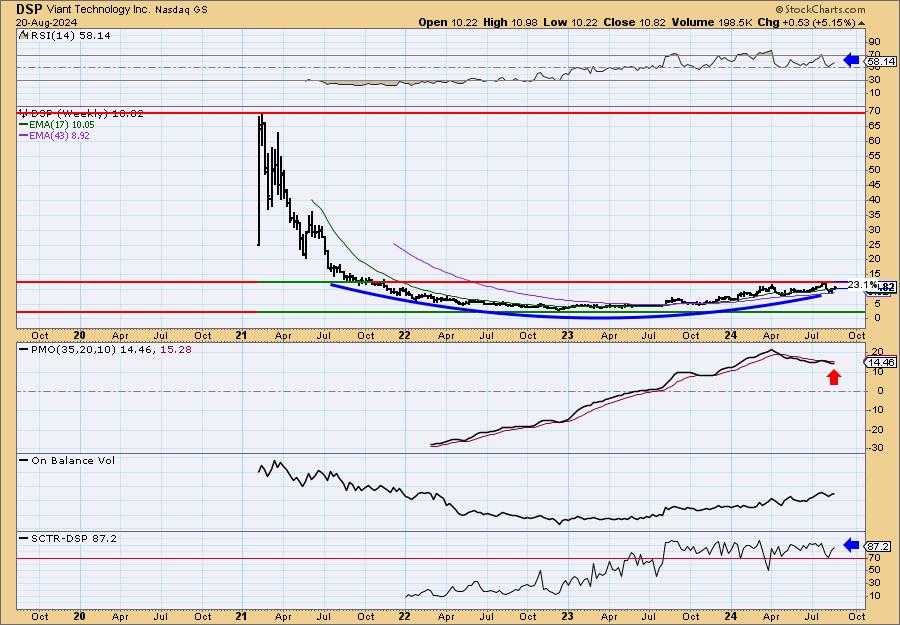Click the 58.14 RSI axis value tag
This screenshot has width=900, height=625.
tap(881, 61)
